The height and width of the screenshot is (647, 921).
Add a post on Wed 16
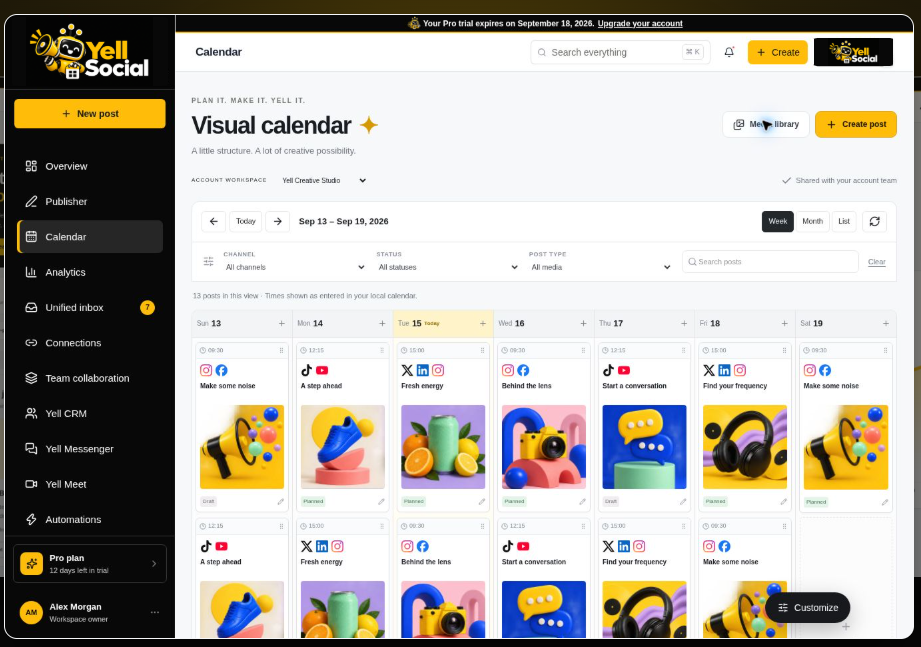(x=583, y=324)
